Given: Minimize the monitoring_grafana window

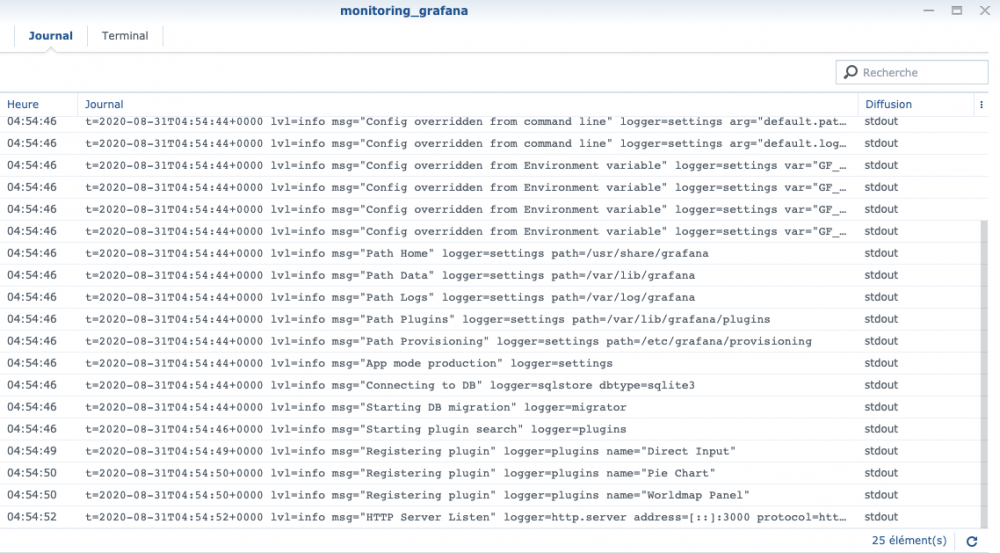Looking at the screenshot, I should [929, 11].
